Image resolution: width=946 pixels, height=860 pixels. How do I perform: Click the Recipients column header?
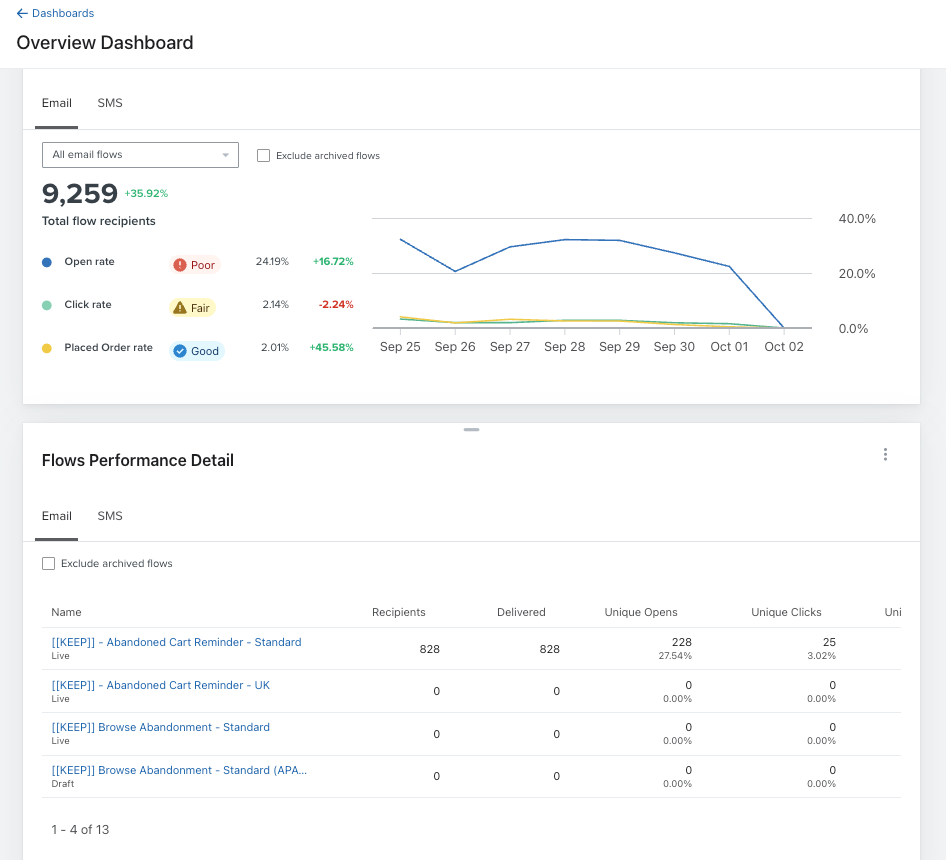click(398, 612)
